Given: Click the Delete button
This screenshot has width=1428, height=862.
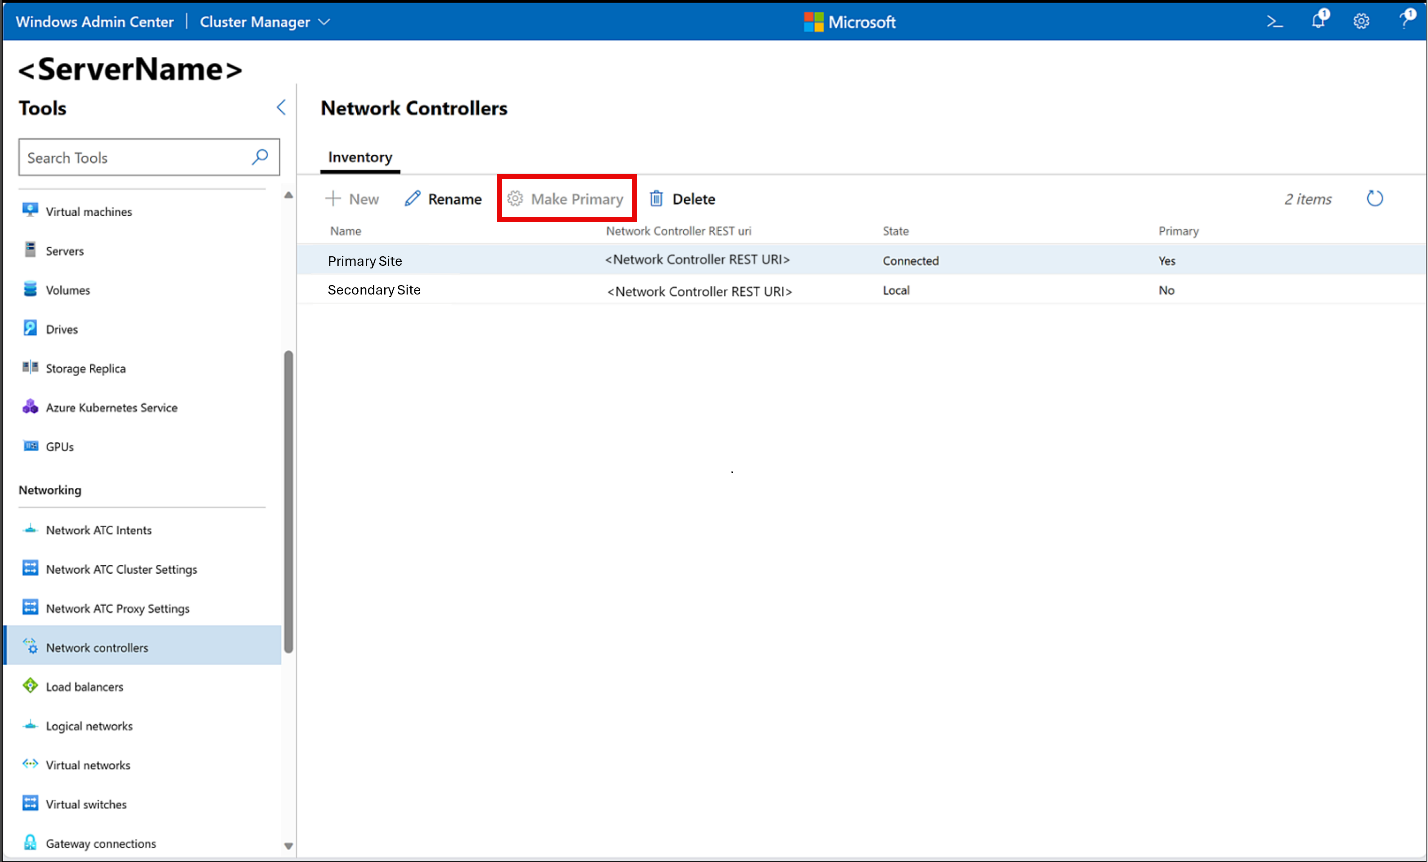Looking at the screenshot, I should pyautogui.click(x=682, y=199).
